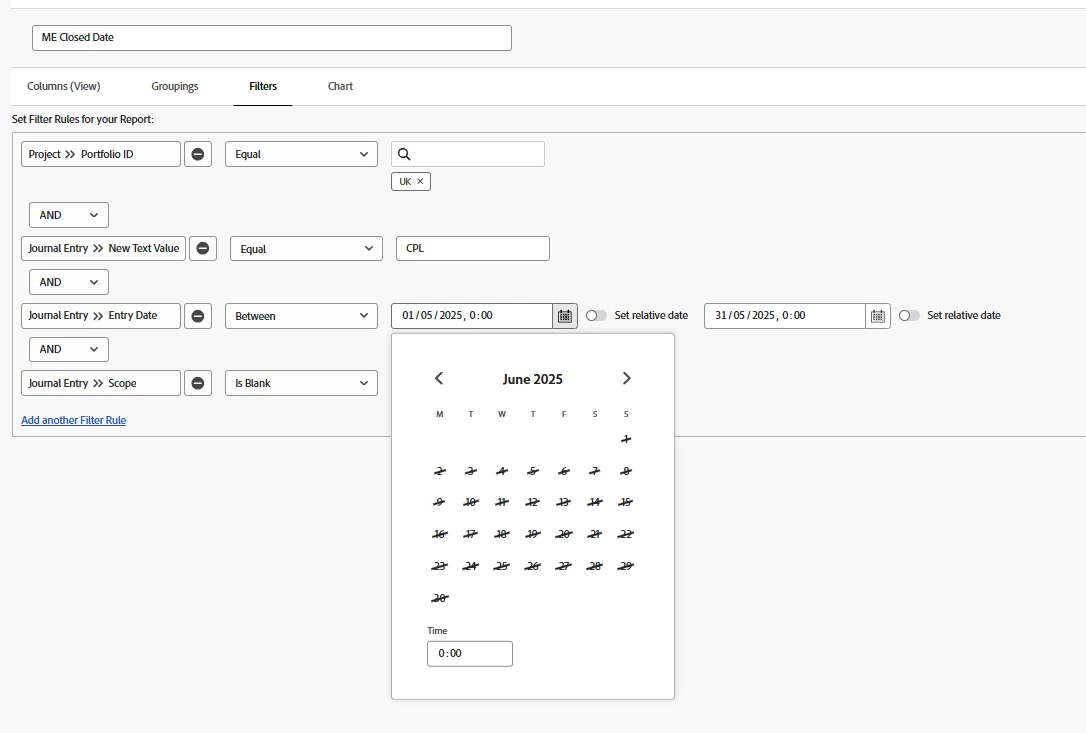Select June 20 in the calendar

click(x=564, y=534)
